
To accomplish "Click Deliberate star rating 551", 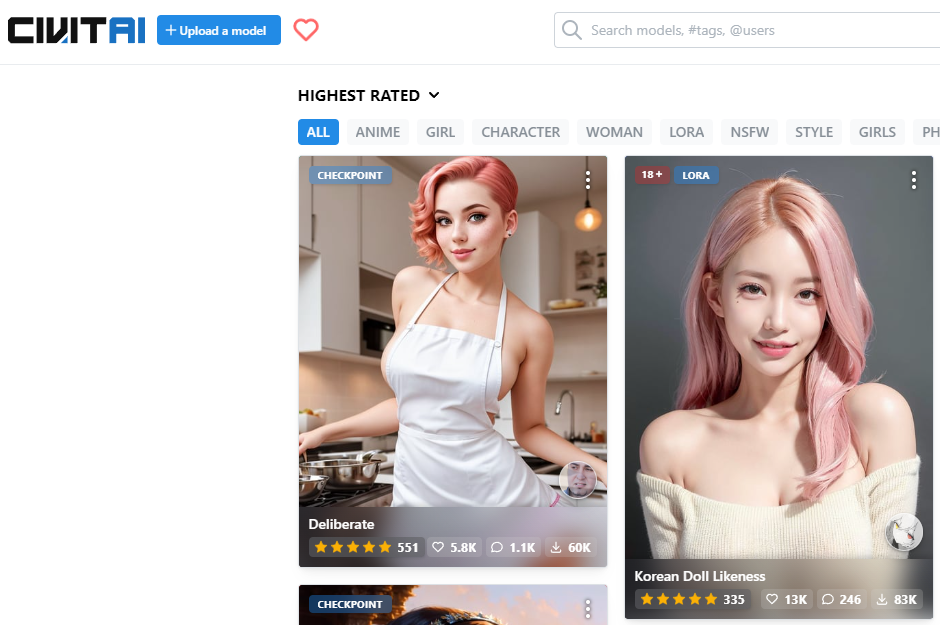I will pos(366,547).
